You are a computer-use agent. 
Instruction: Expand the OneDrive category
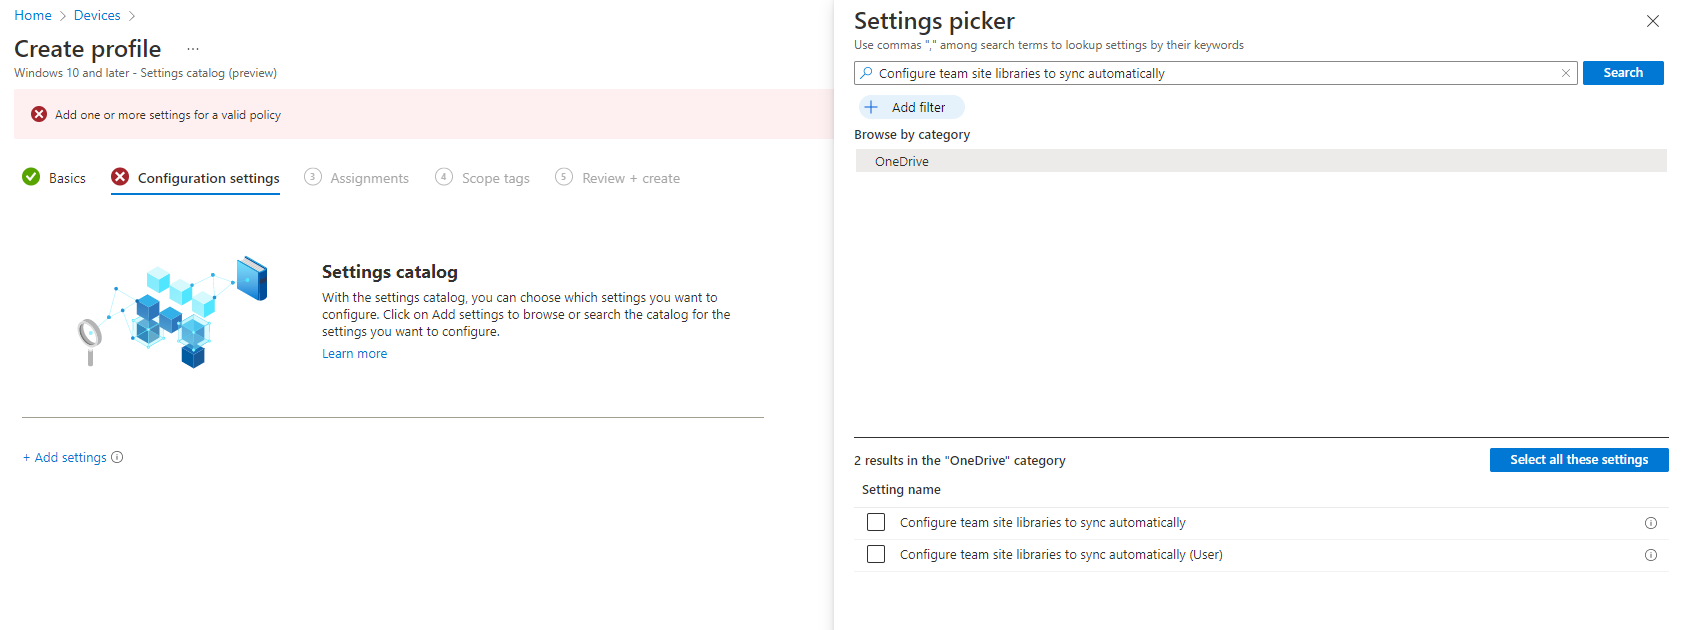(902, 161)
